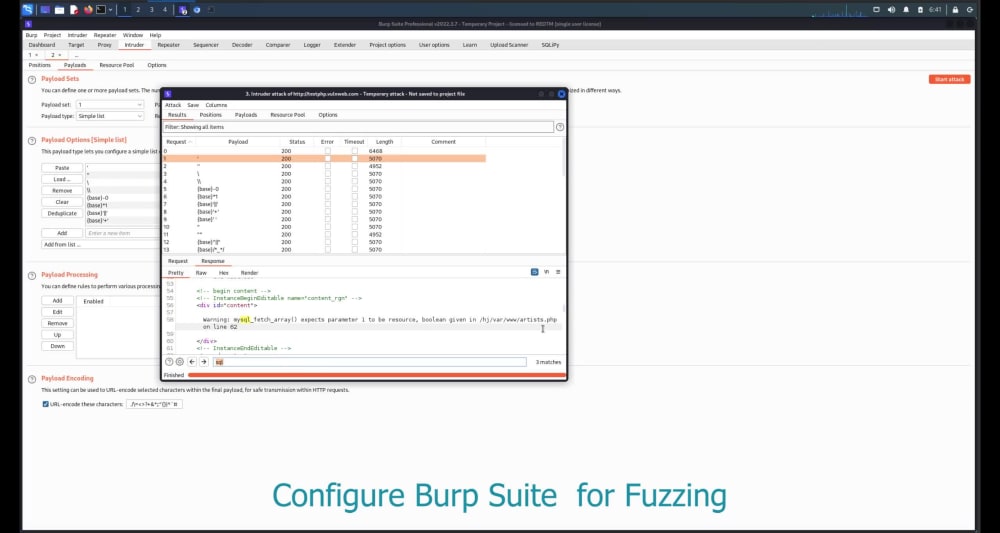
Task: Select the Request message tab
Action: 178,261
